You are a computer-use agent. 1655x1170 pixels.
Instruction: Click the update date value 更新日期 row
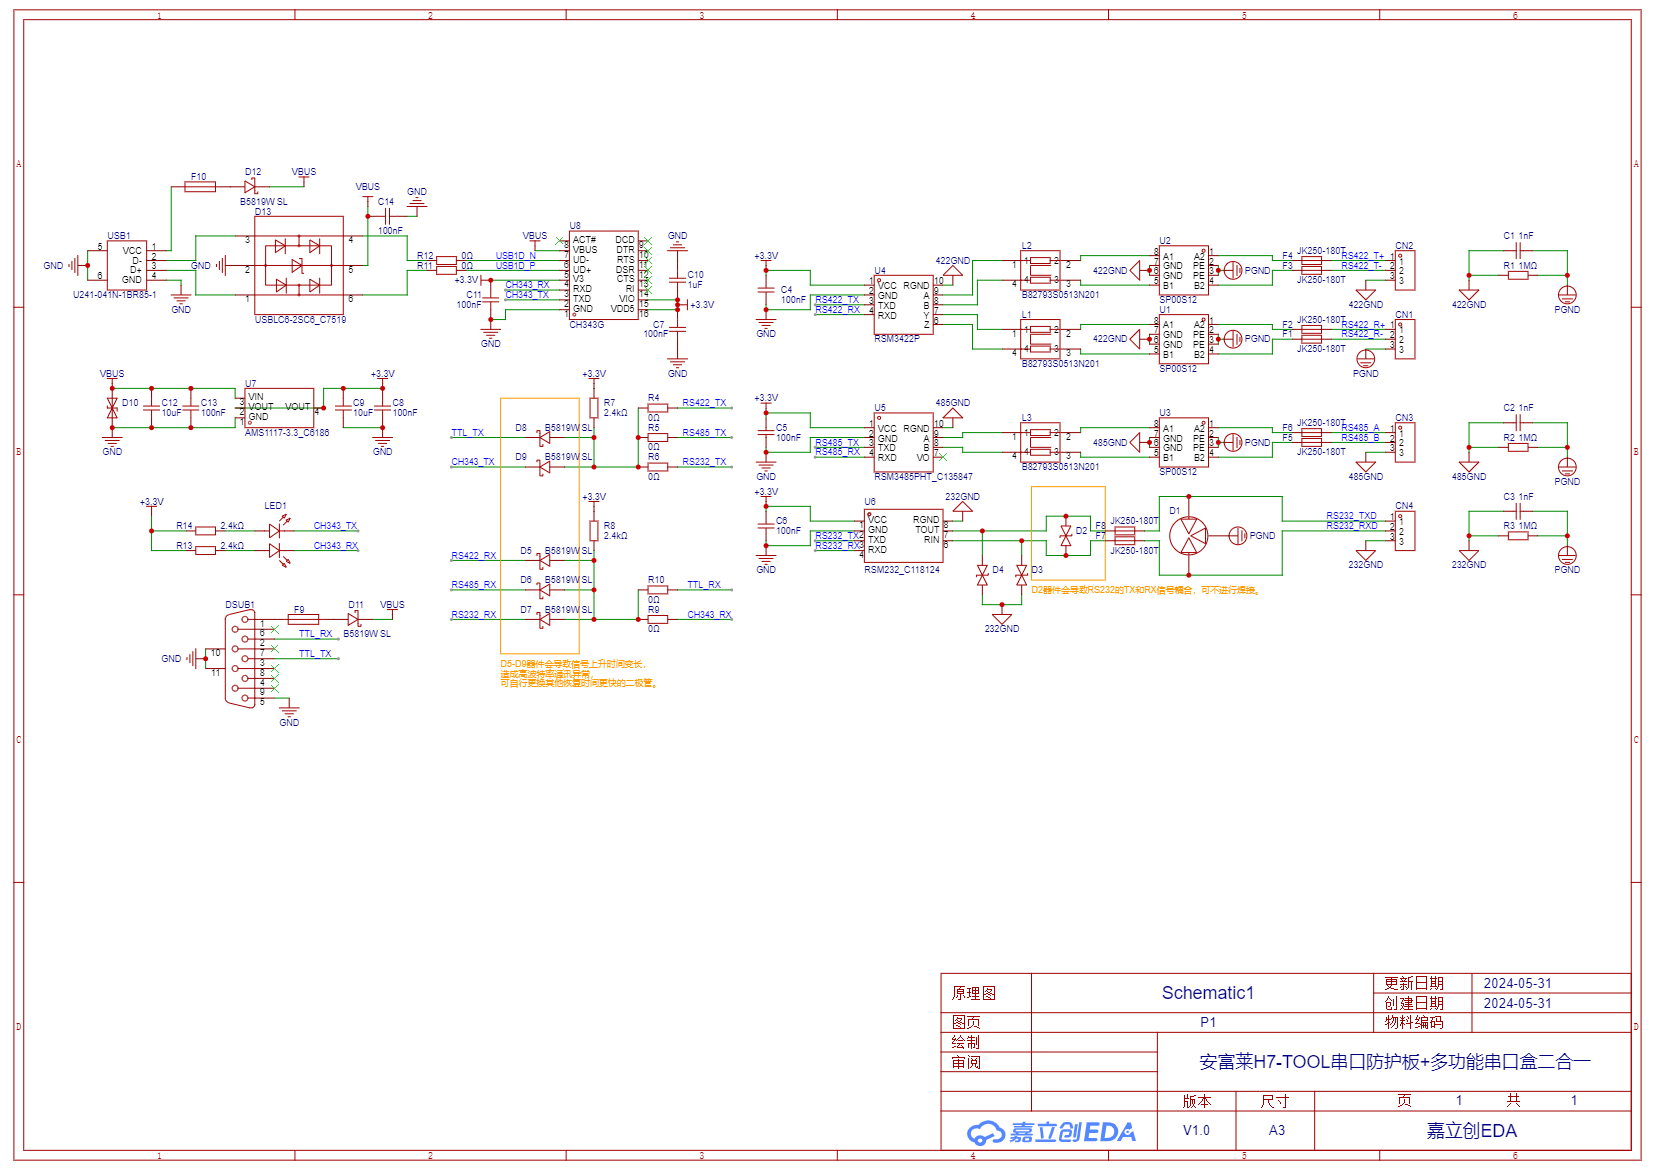point(1518,984)
